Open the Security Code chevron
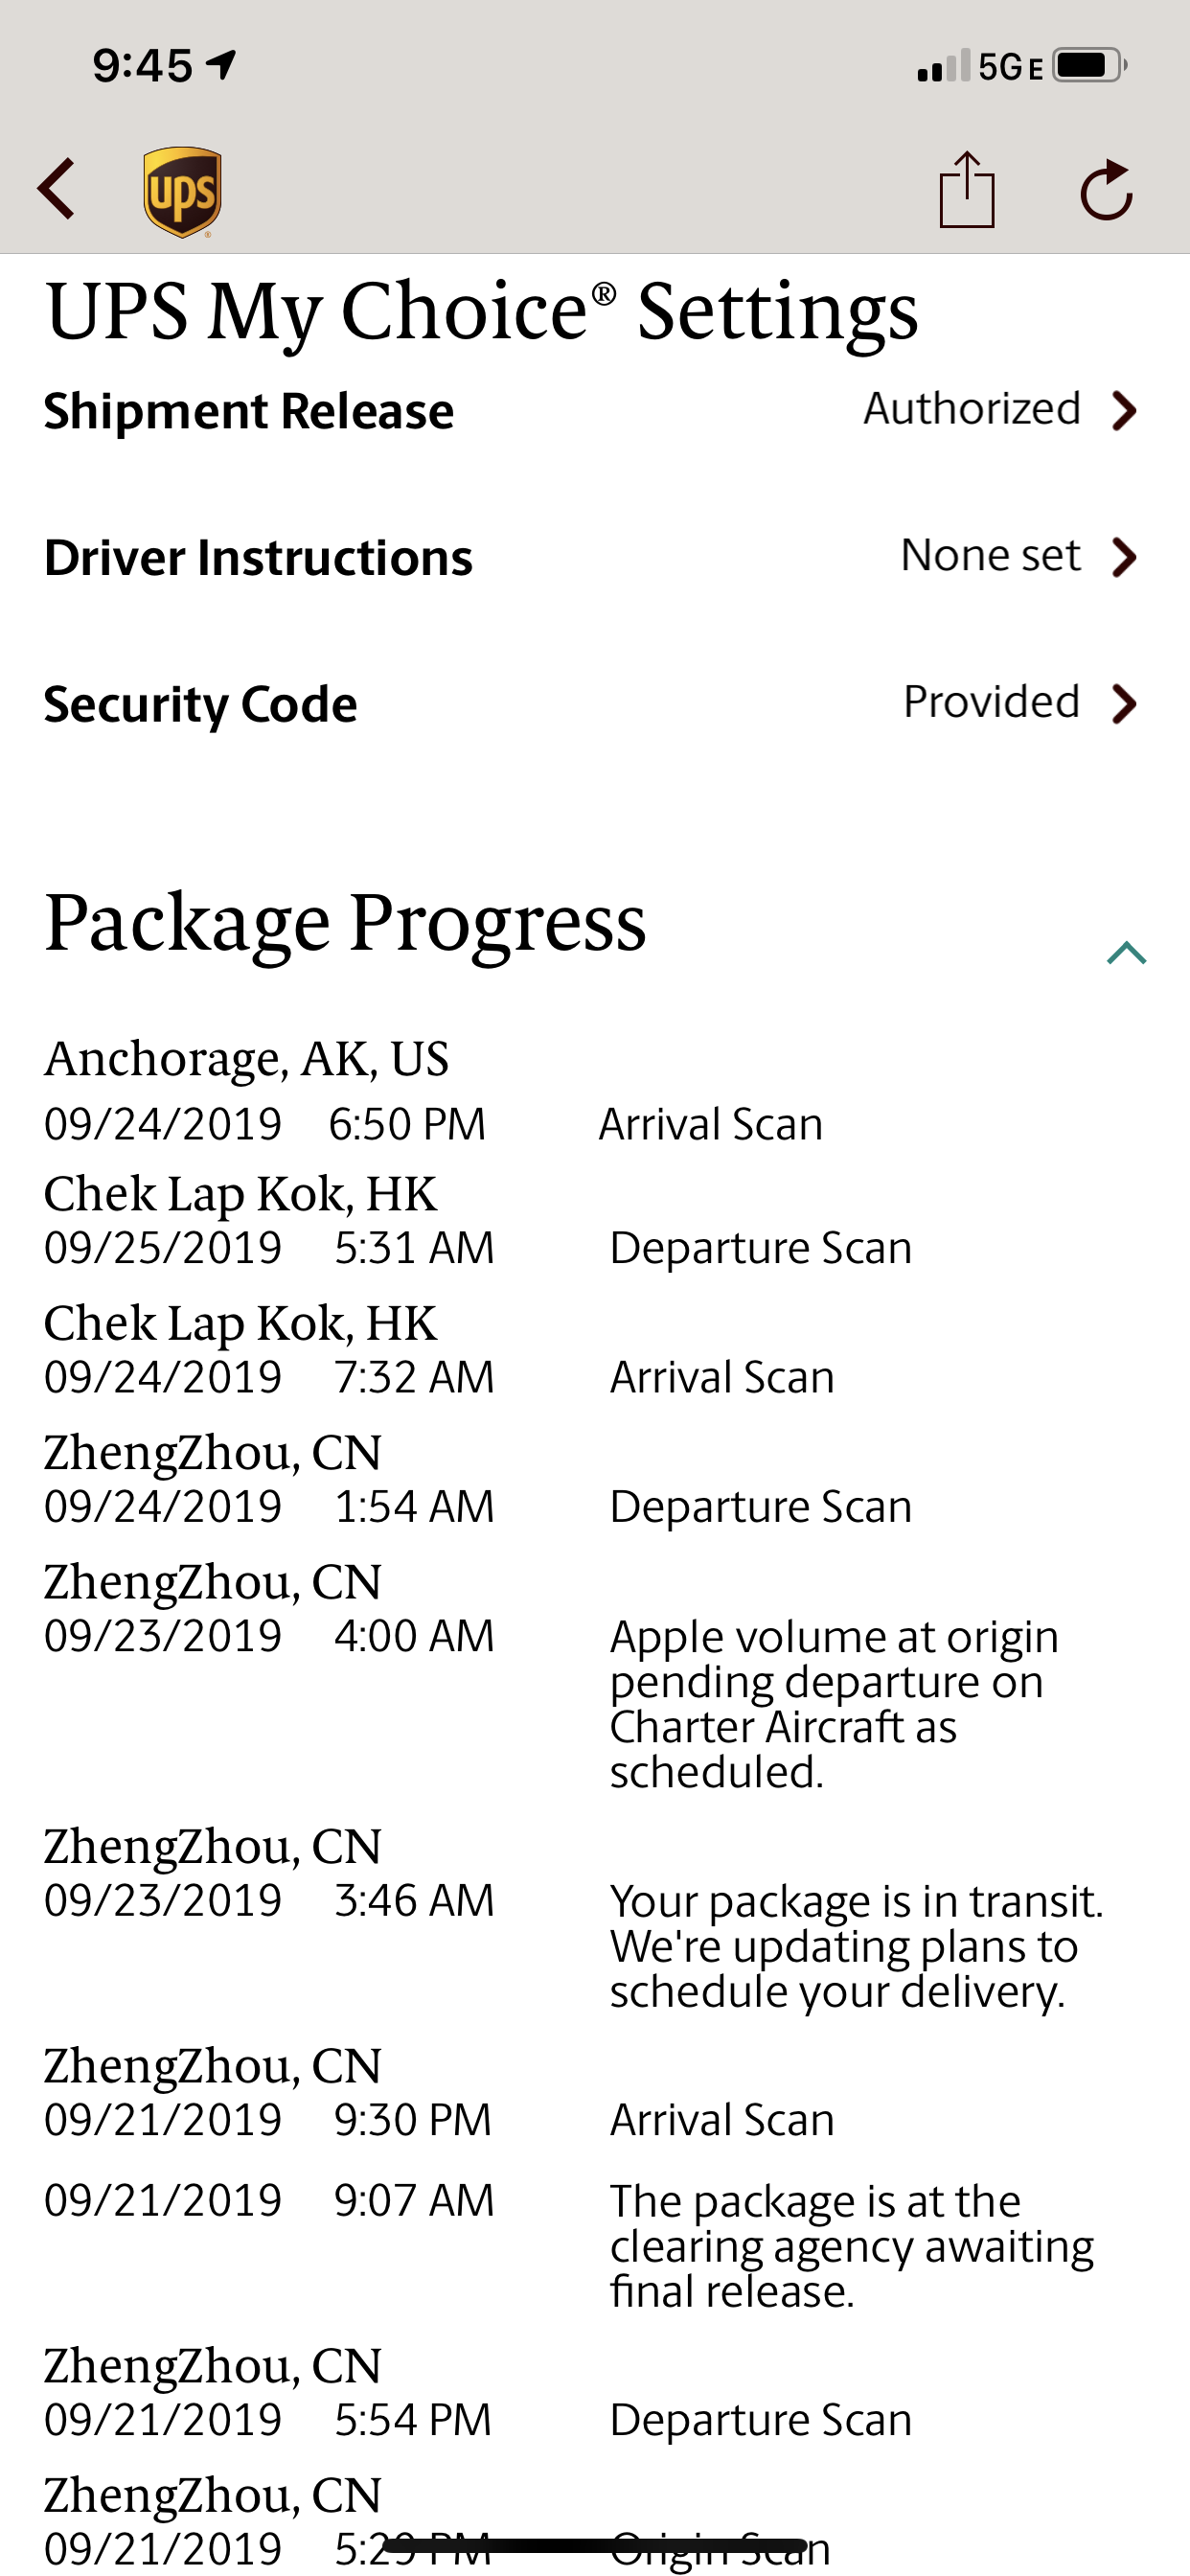 [x=1124, y=704]
